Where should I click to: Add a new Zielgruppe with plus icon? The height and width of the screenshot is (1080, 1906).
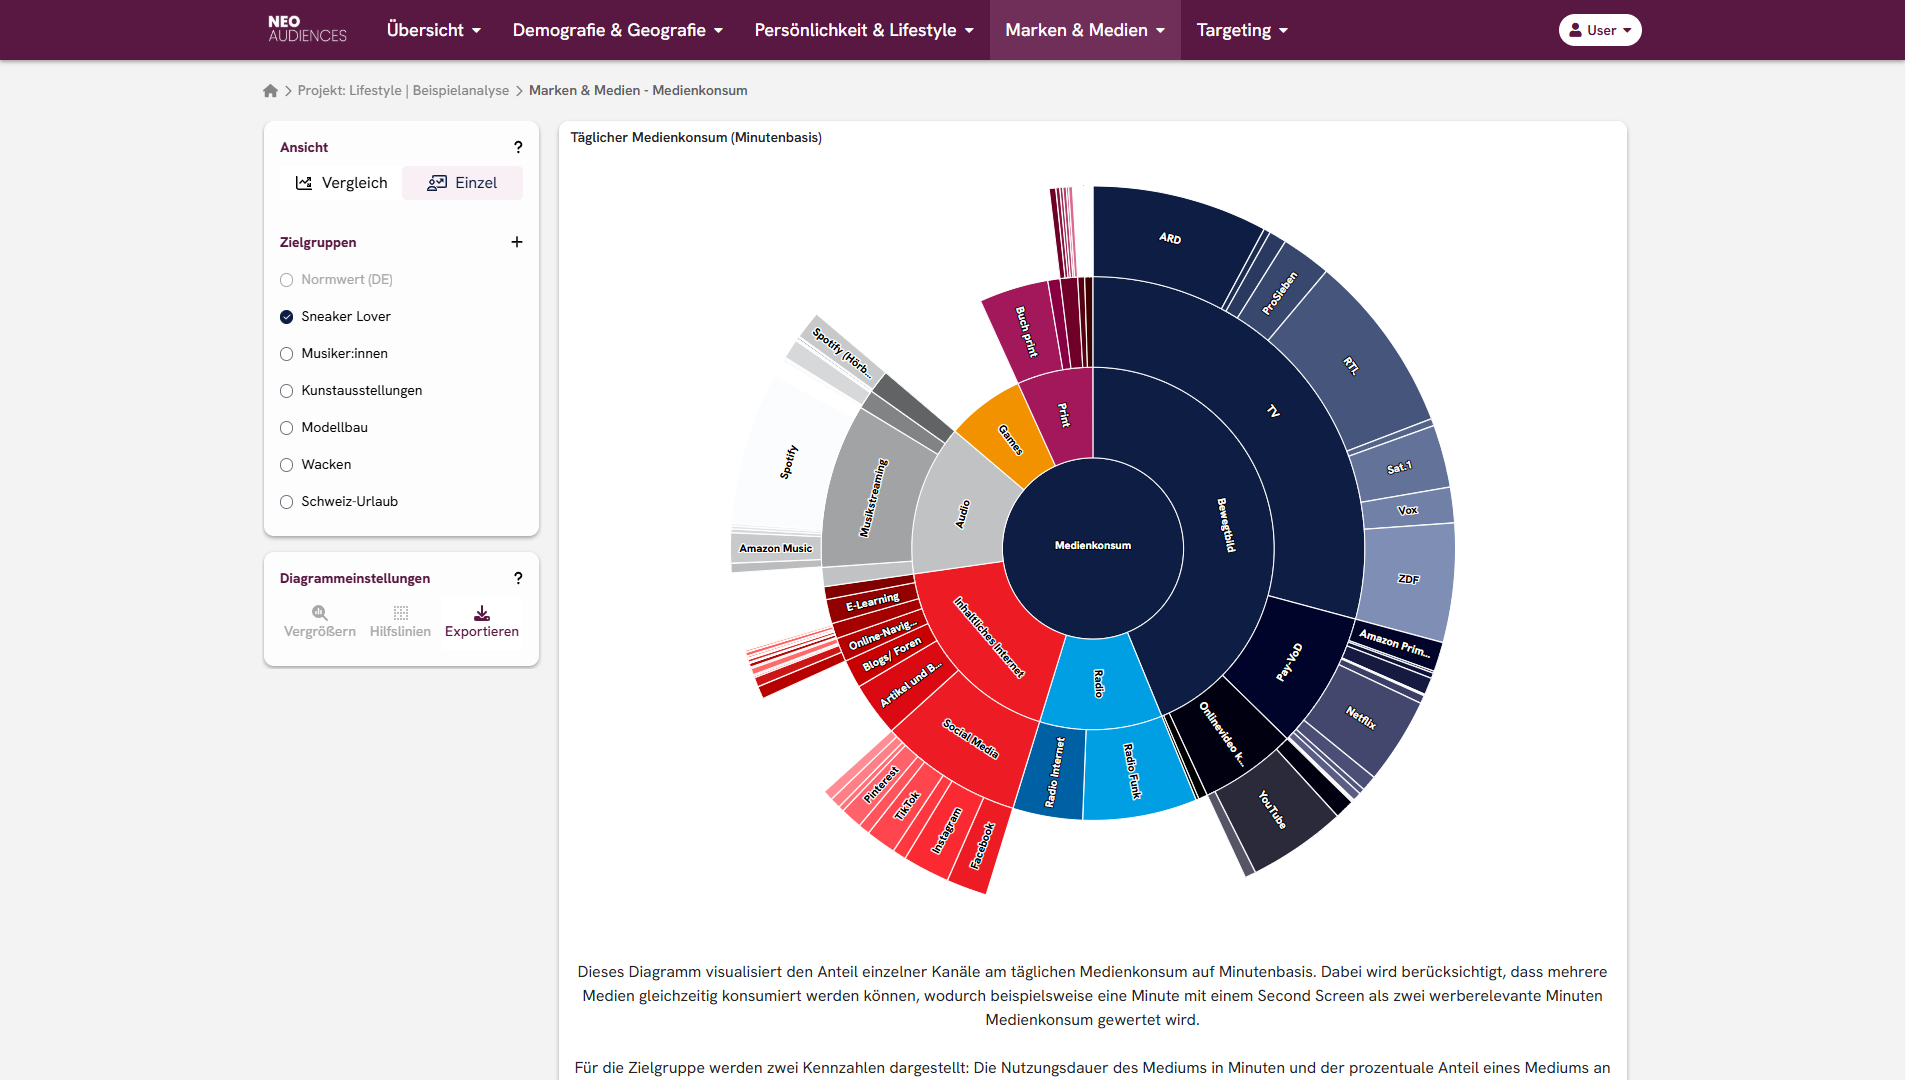pyautogui.click(x=517, y=242)
